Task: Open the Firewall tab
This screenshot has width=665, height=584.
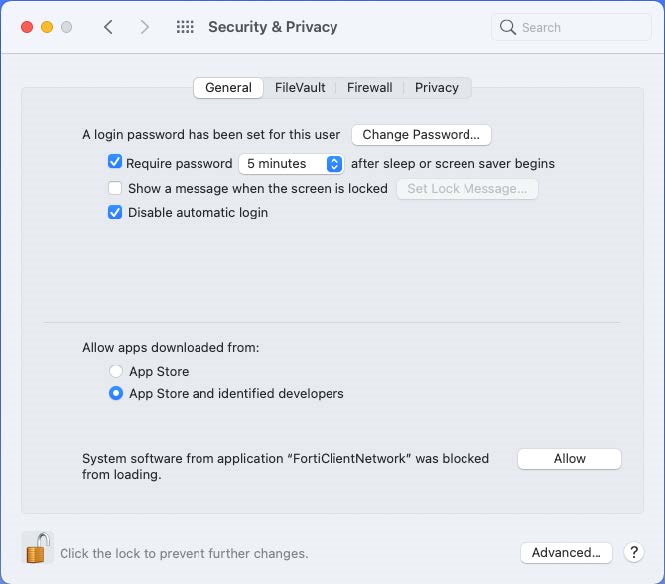Action: pos(369,88)
